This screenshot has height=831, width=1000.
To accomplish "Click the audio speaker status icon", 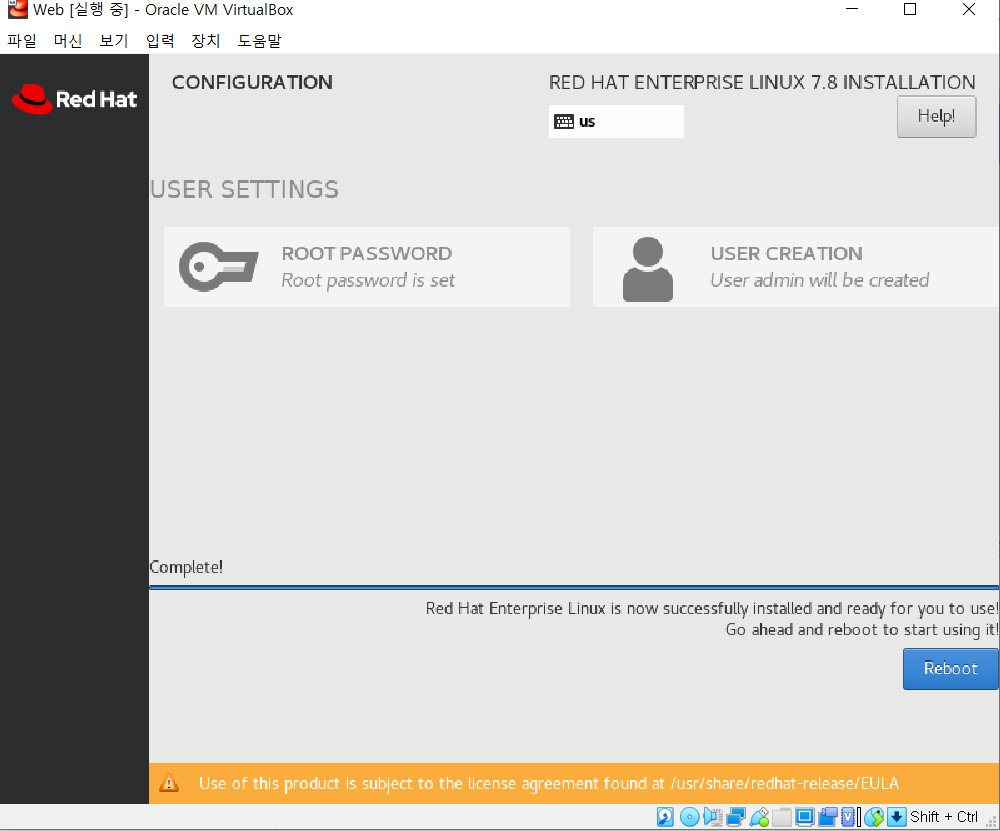I will click(713, 817).
